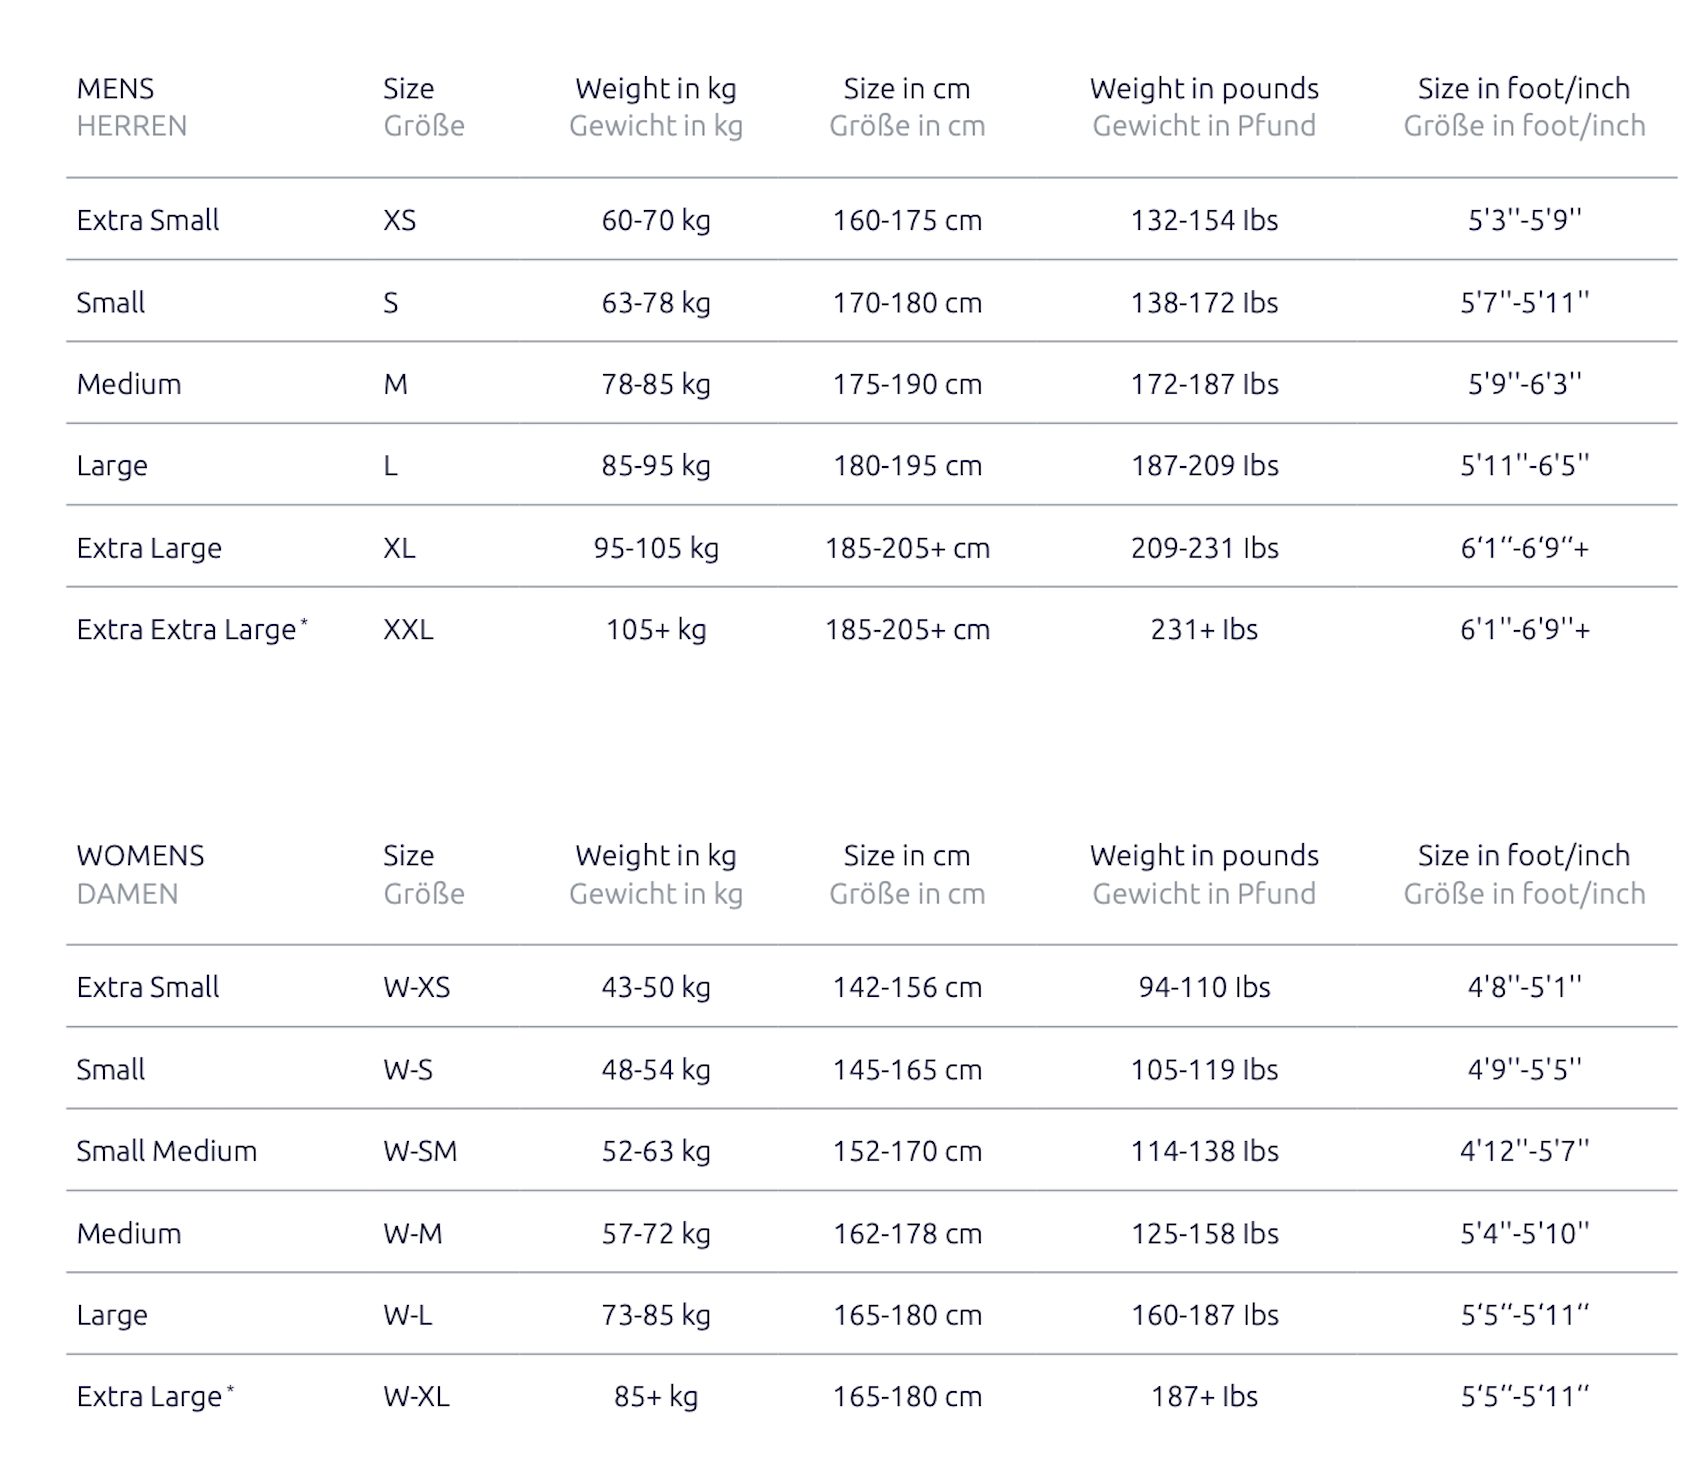Click the men's Weight in pounds header
1700x1464 pixels.
(1204, 89)
